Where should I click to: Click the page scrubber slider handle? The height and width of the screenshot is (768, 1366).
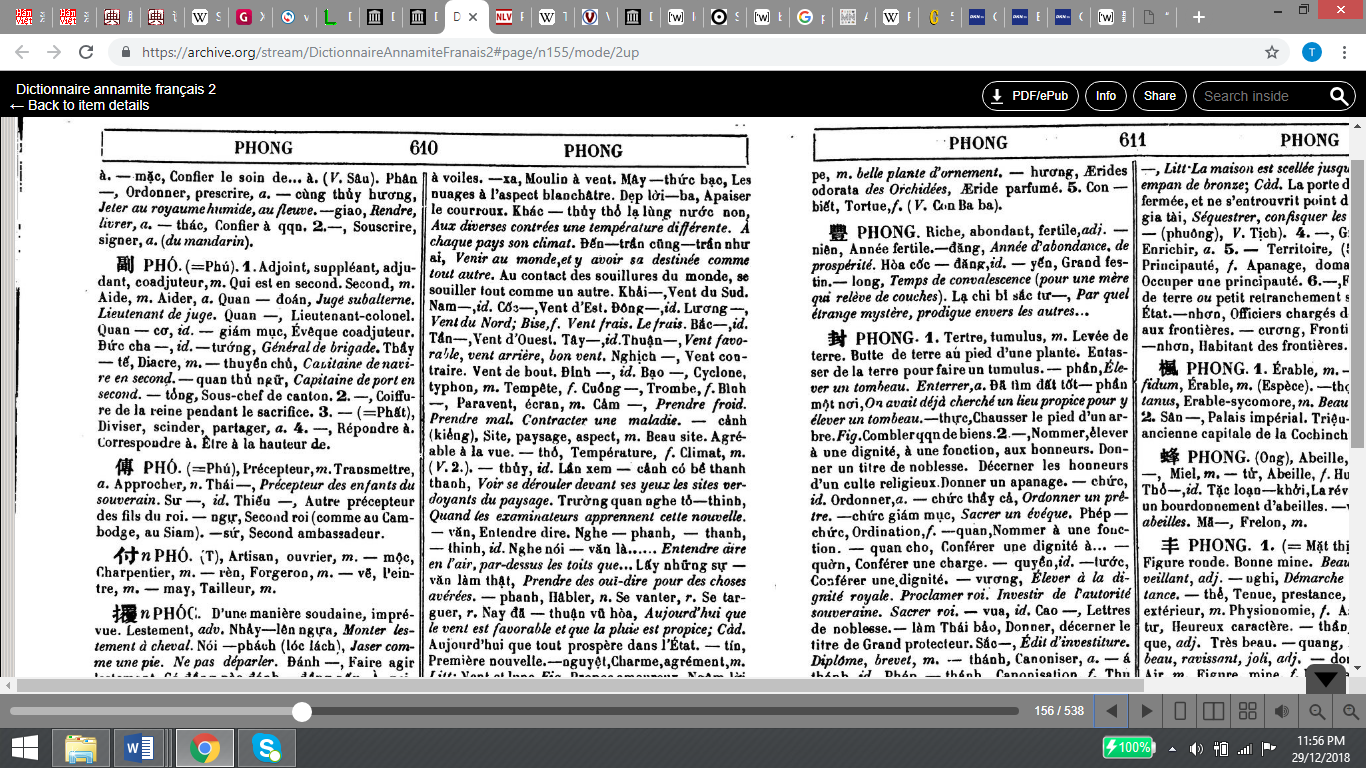click(x=301, y=711)
